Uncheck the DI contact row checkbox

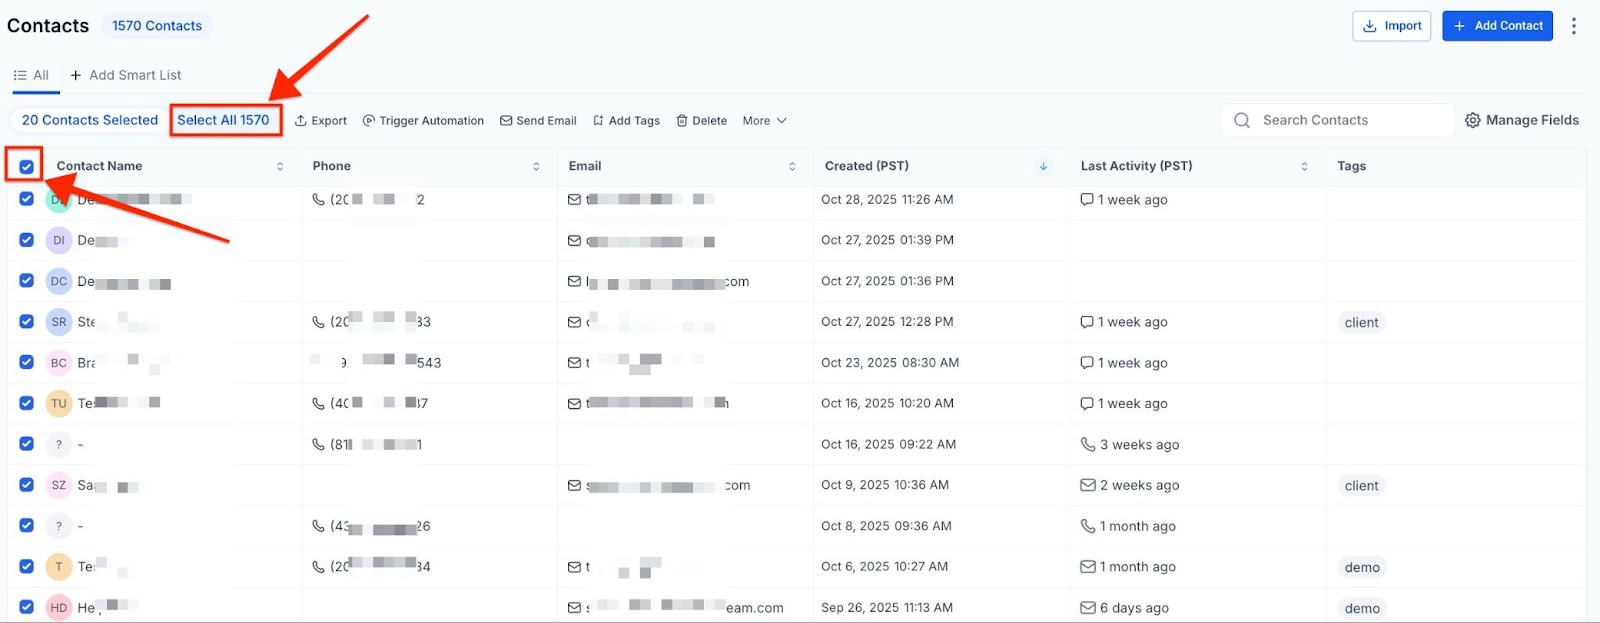click(27, 240)
